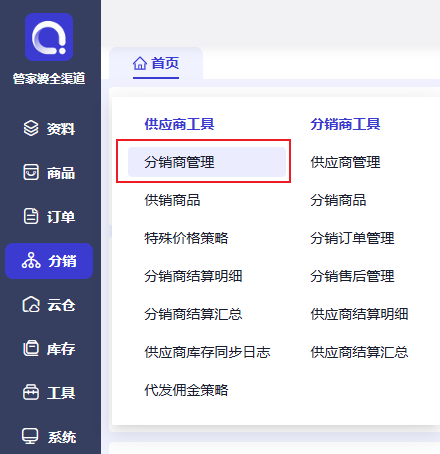Open the 订单 document icon
Viewport: 440px width, 454px height.
(x=31, y=216)
